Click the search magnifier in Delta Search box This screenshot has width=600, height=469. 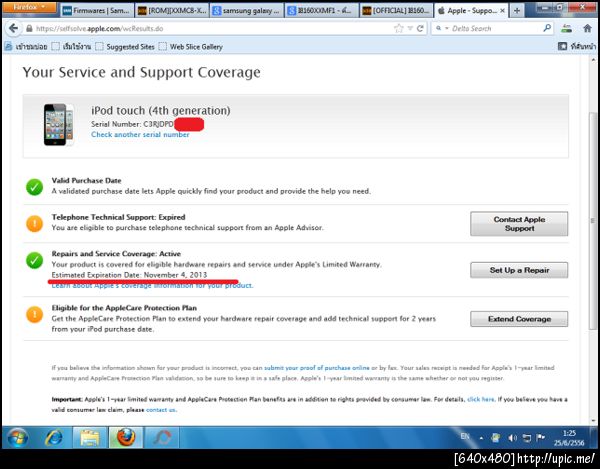pos(547,28)
